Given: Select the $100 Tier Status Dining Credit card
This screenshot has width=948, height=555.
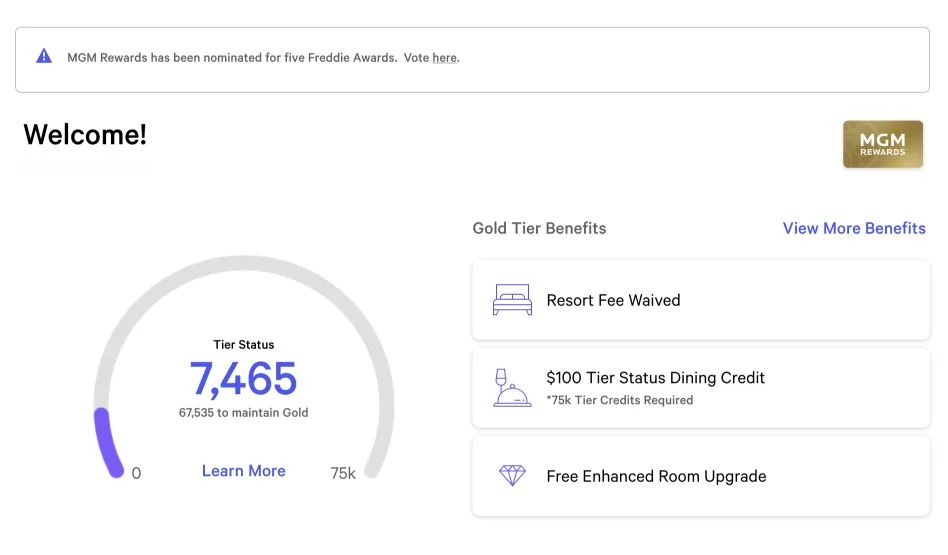Looking at the screenshot, I should pyautogui.click(x=701, y=388).
